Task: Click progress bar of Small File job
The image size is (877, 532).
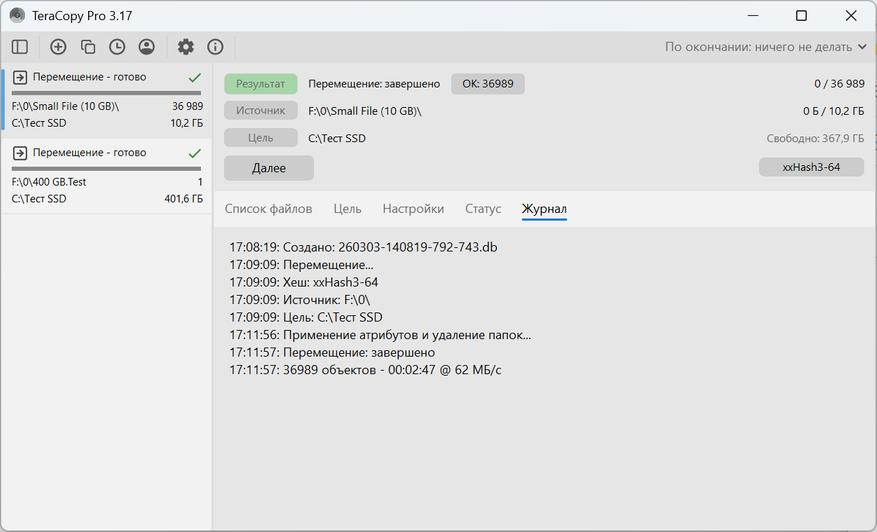Action: [x=106, y=93]
